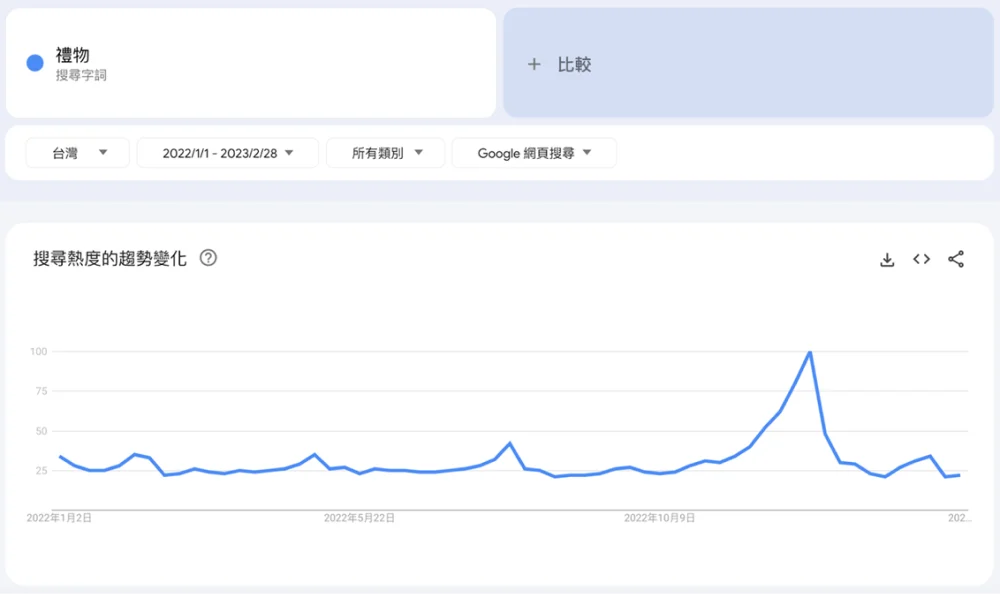Open the Google 網頁搜尋 search type dropdown
The width and height of the screenshot is (1000, 594).
pos(534,153)
